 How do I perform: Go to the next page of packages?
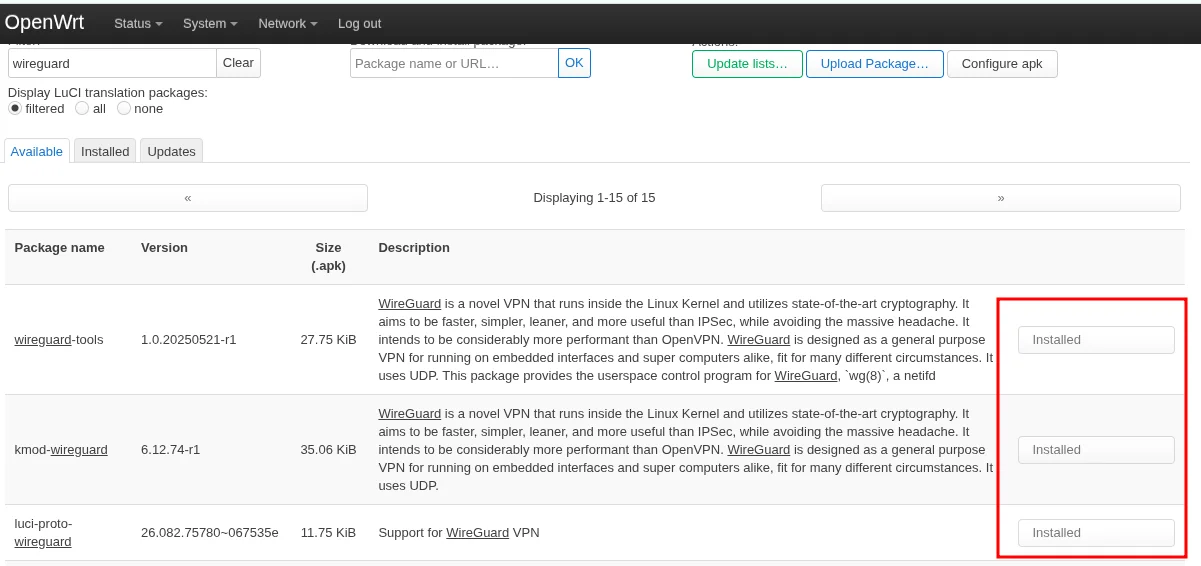pyautogui.click(x=1001, y=198)
